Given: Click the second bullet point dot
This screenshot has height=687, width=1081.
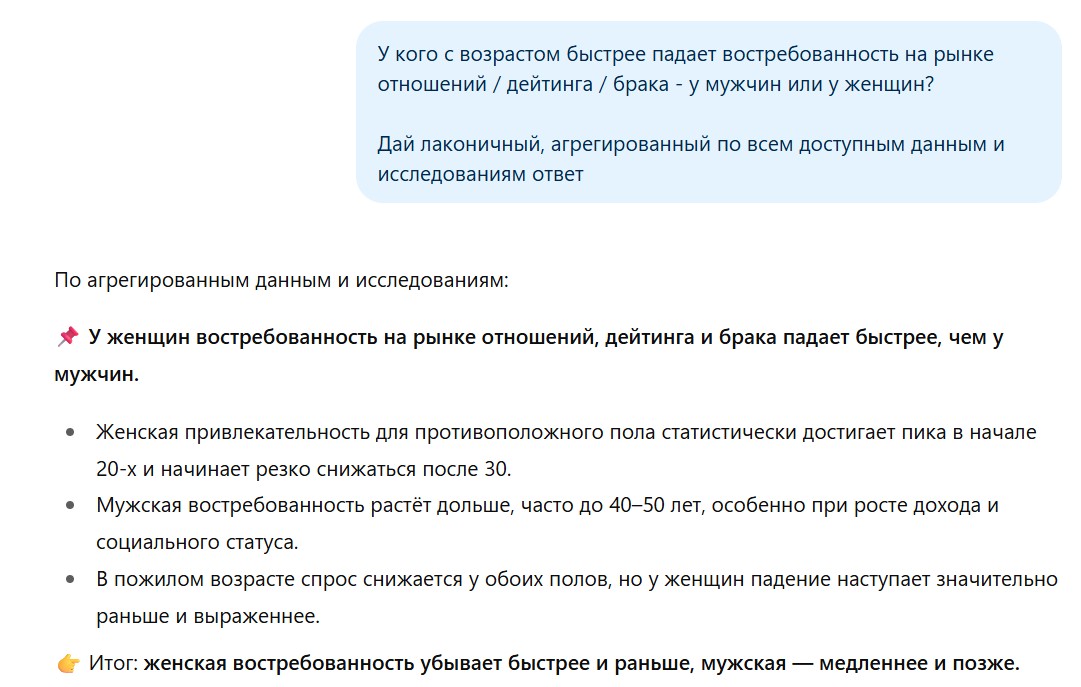Looking at the screenshot, I should [70, 506].
